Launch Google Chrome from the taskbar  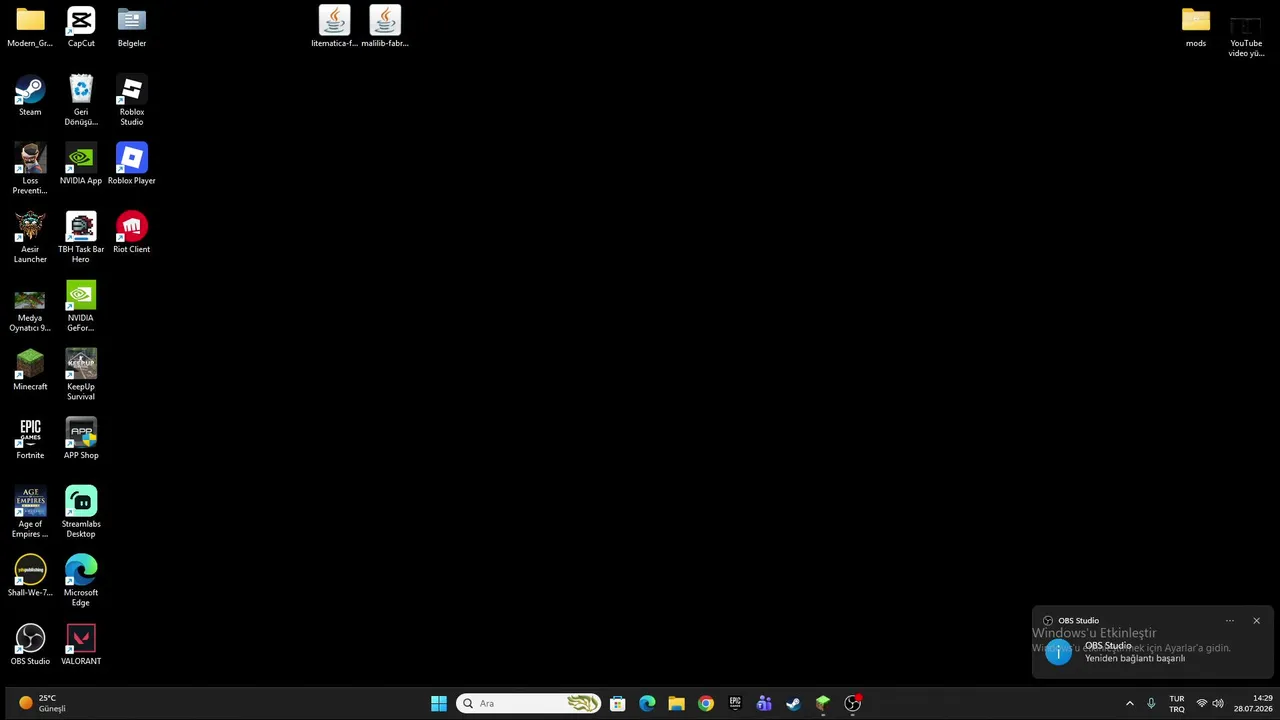pos(706,703)
